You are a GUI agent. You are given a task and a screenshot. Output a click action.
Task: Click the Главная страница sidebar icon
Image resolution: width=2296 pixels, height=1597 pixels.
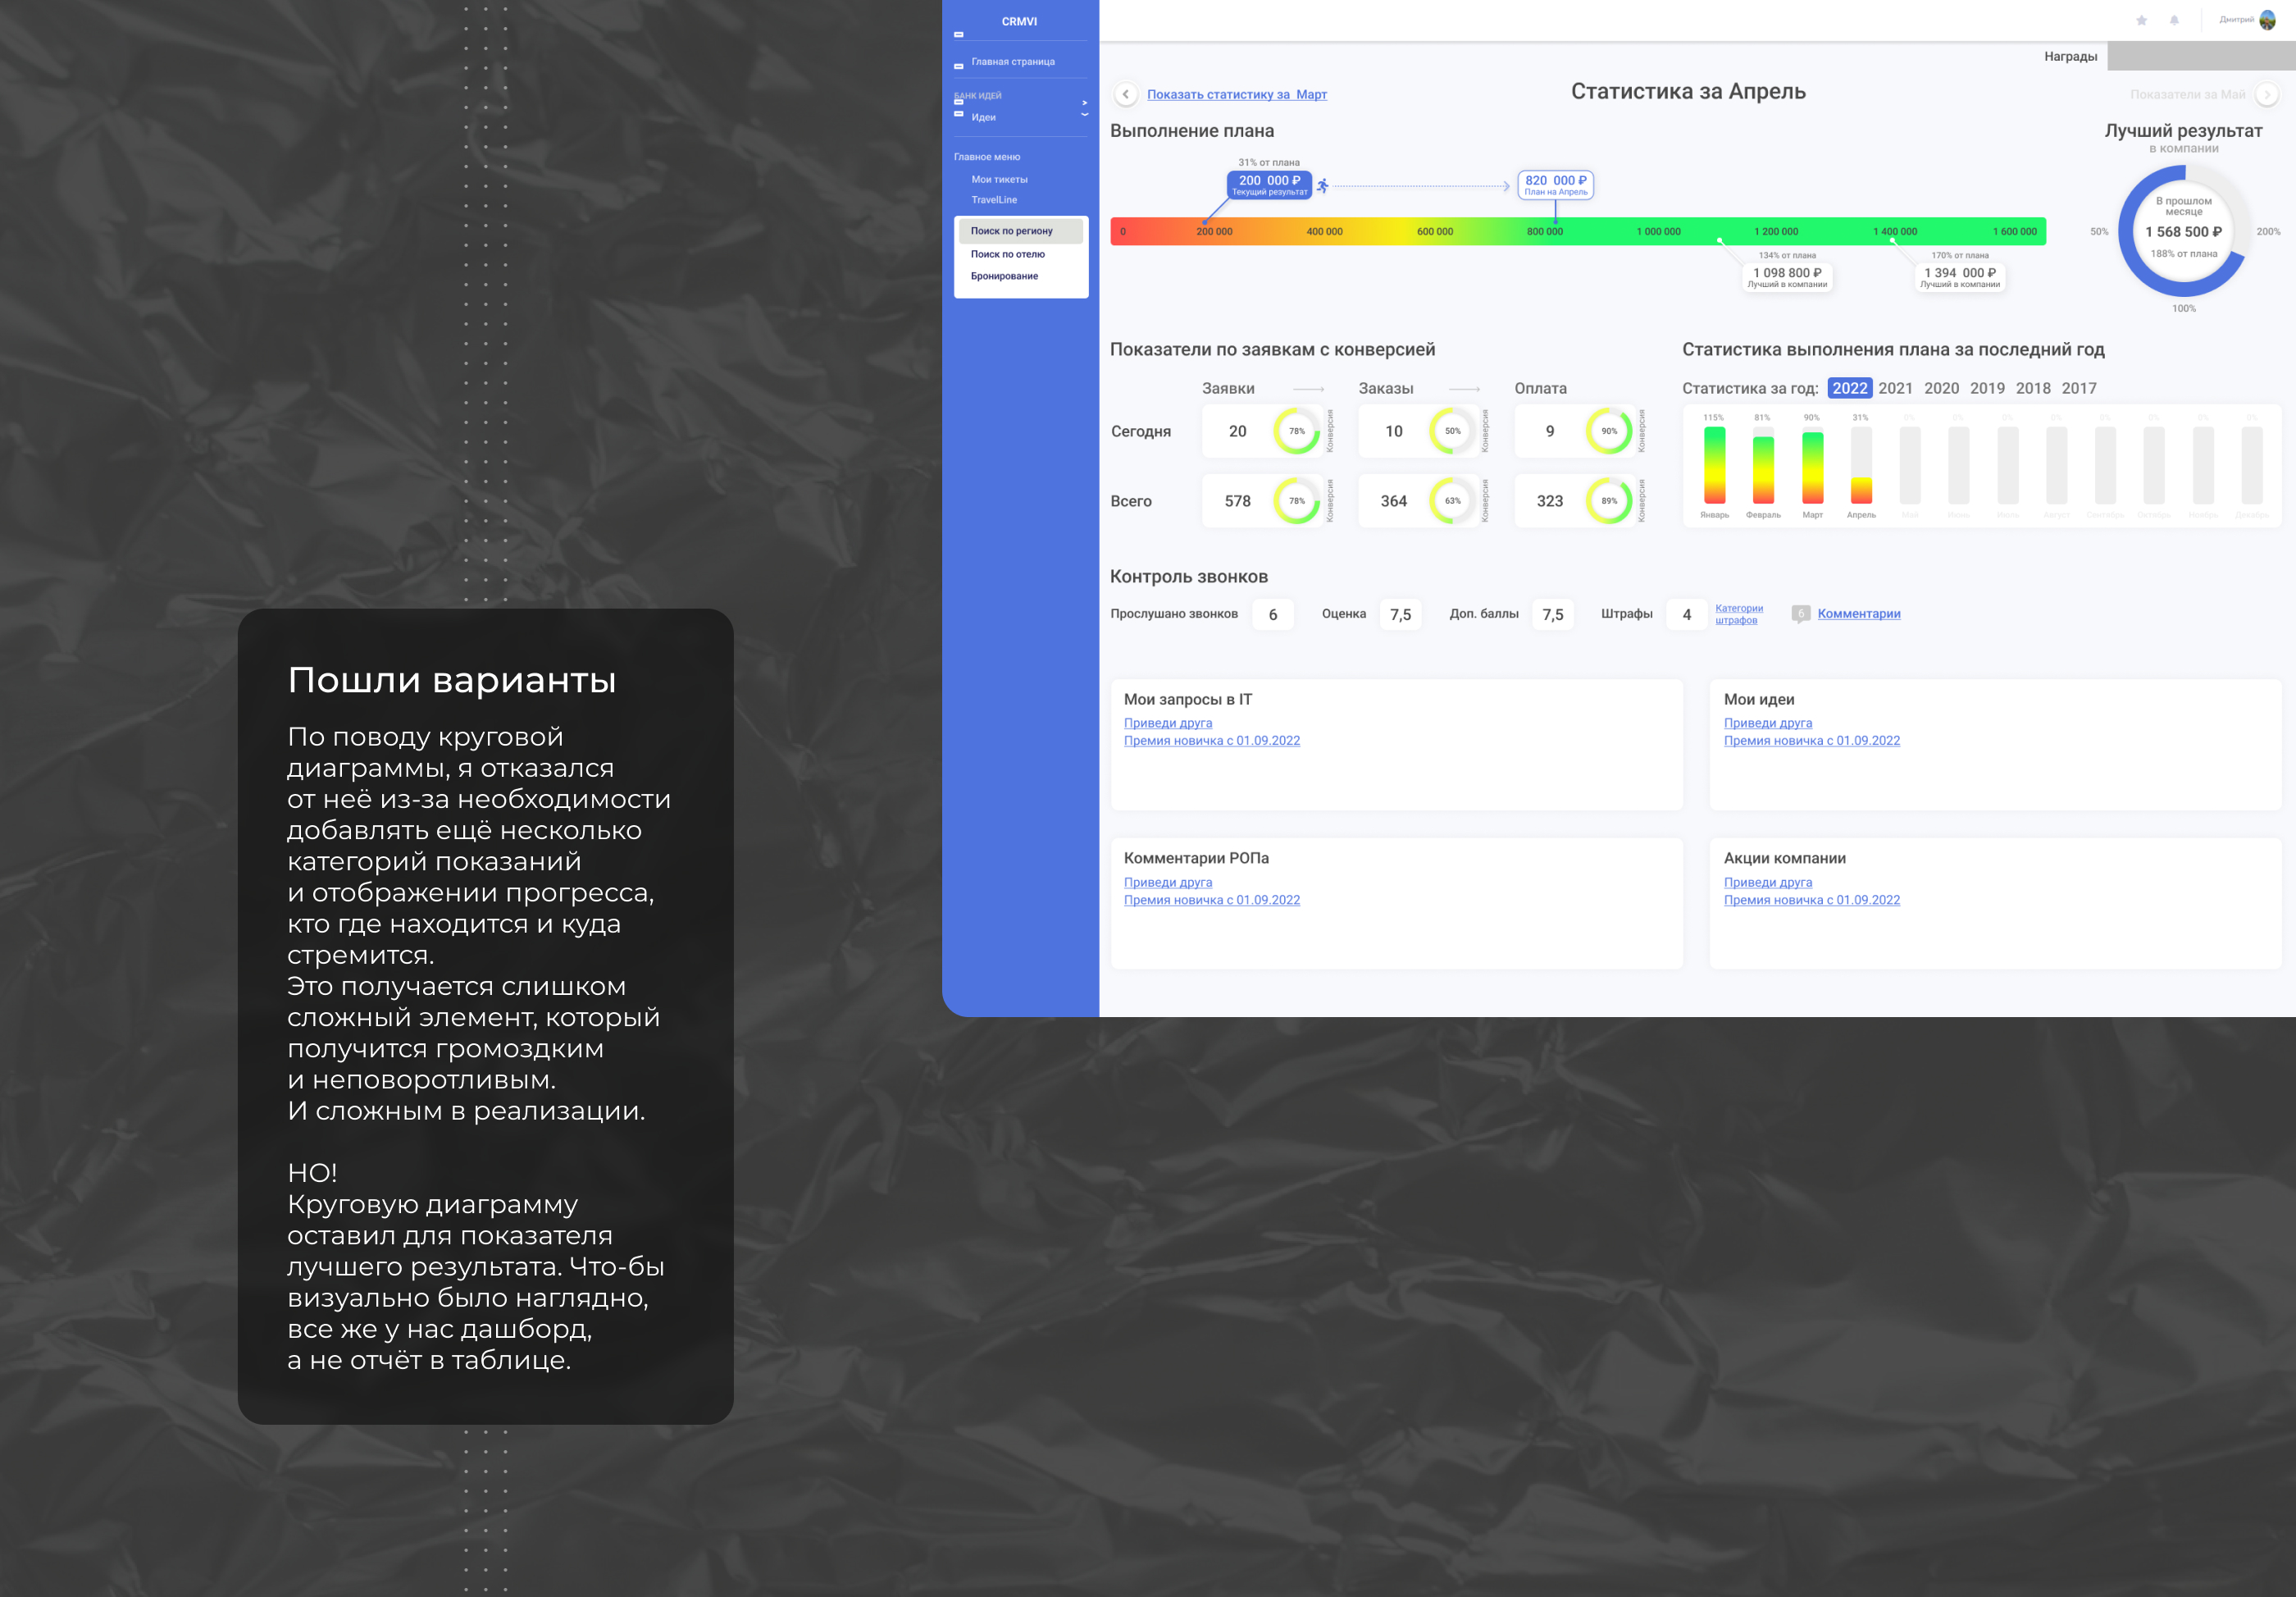[x=958, y=65]
